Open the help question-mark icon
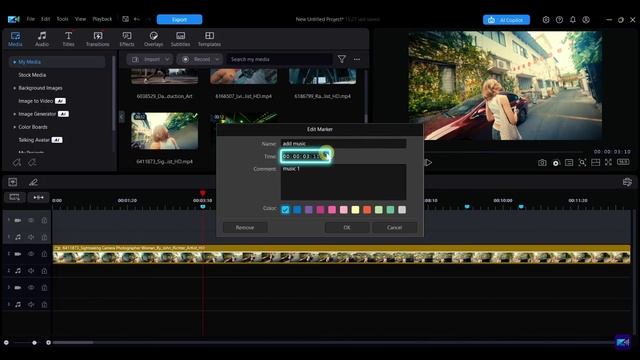The width and height of the screenshot is (640, 360). point(559,20)
